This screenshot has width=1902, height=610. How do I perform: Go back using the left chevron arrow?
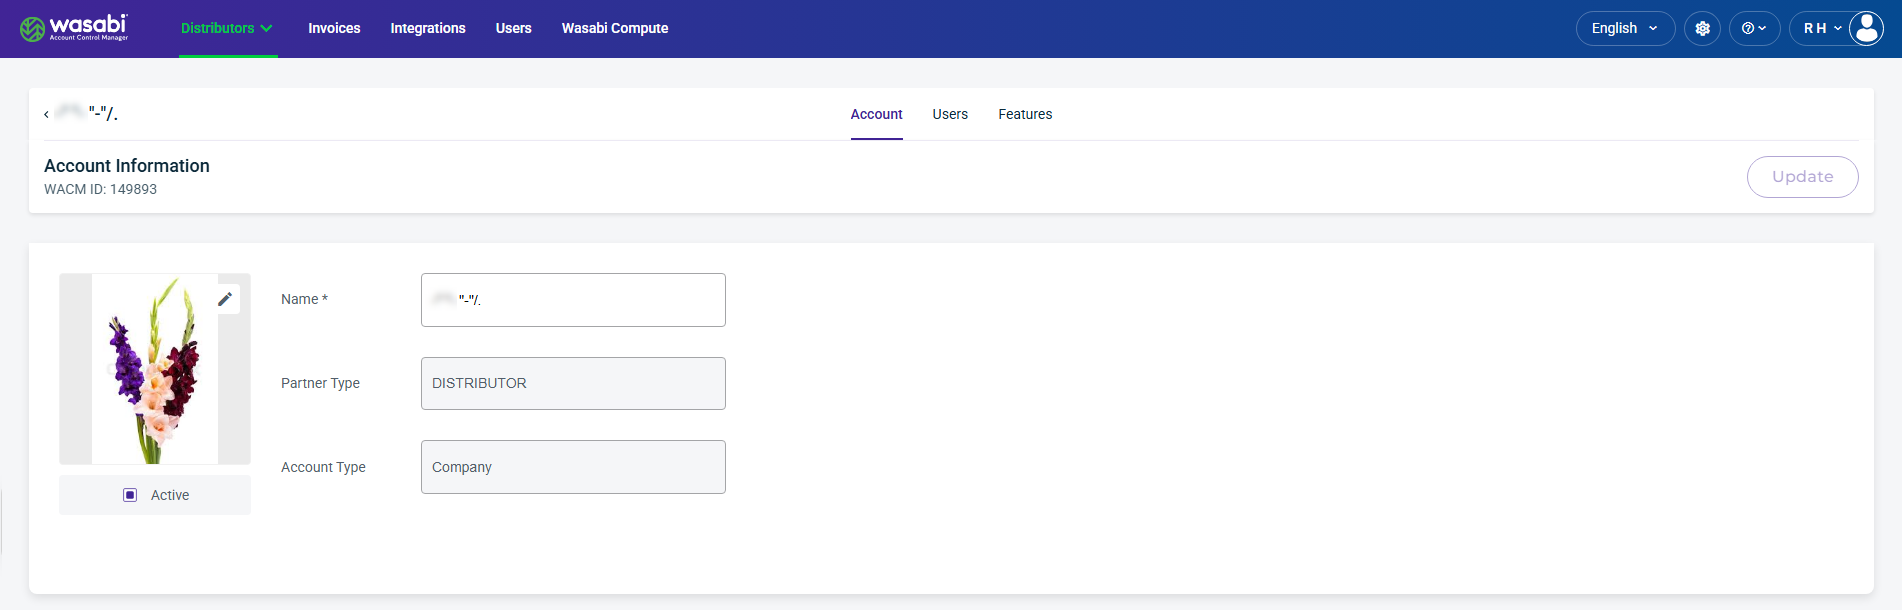(x=46, y=115)
